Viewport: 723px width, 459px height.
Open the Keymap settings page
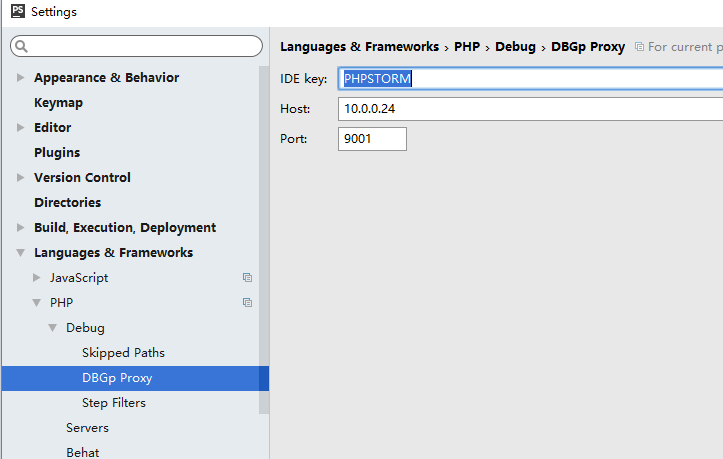click(x=58, y=102)
